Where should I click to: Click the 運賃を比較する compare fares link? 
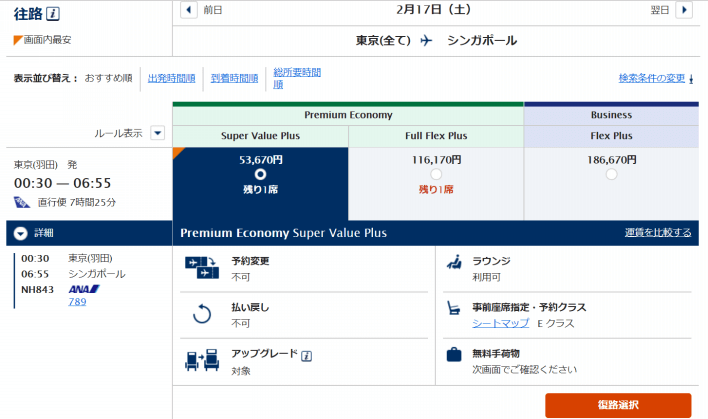(x=657, y=233)
